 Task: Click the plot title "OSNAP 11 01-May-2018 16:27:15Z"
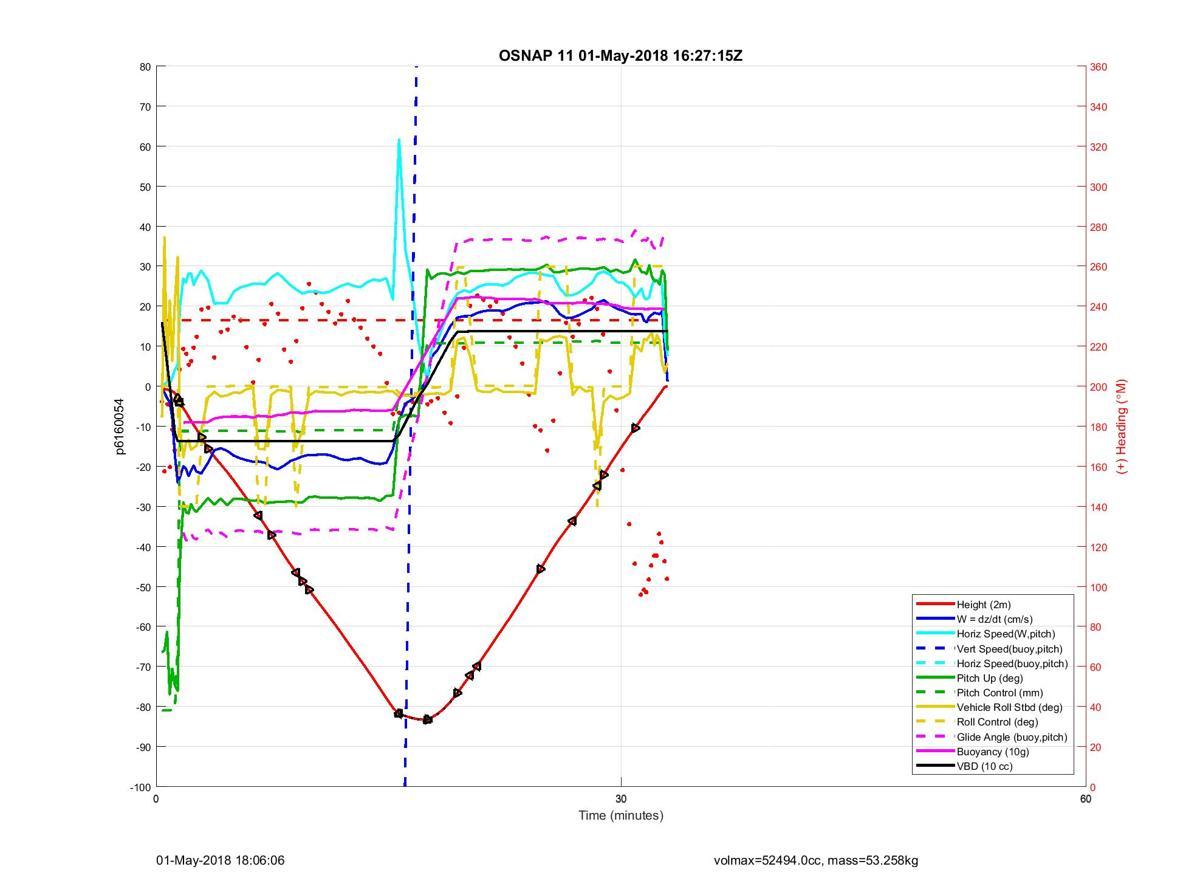click(620, 55)
